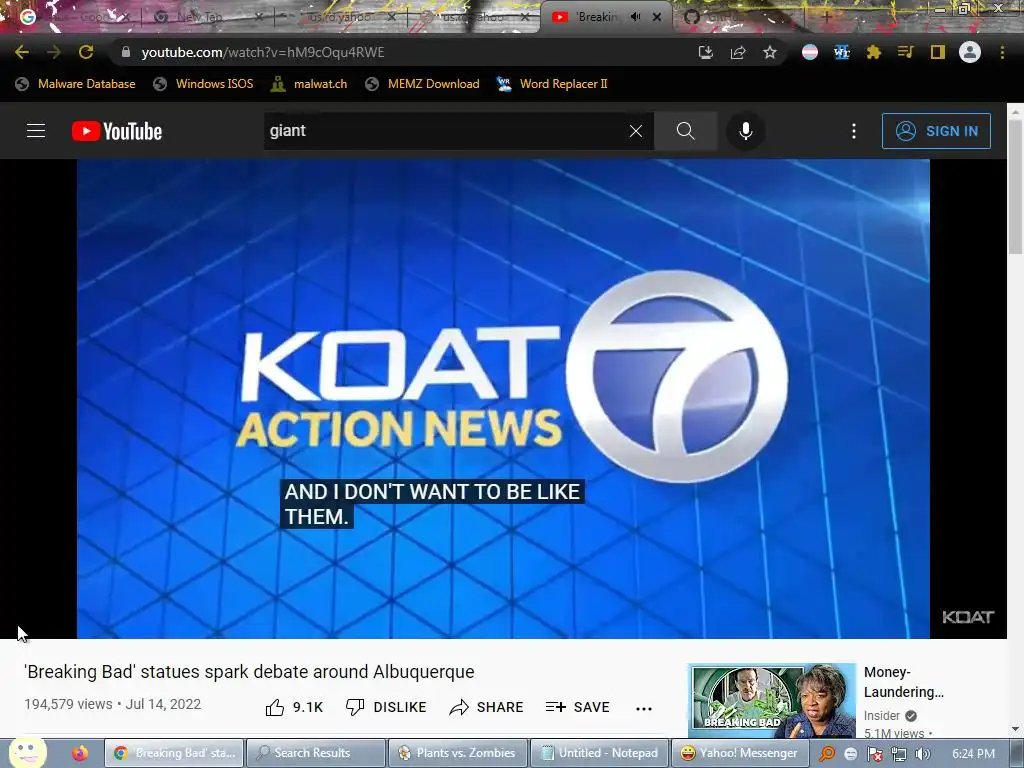
Task: Start voice search with the microphone
Action: tap(745, 131)
